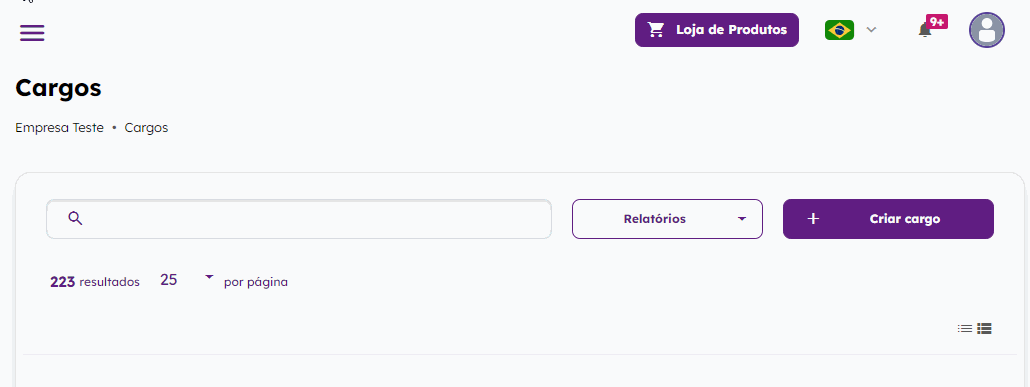
Task: Click the plus icon on Criar cargo
Action: (813, 219)
